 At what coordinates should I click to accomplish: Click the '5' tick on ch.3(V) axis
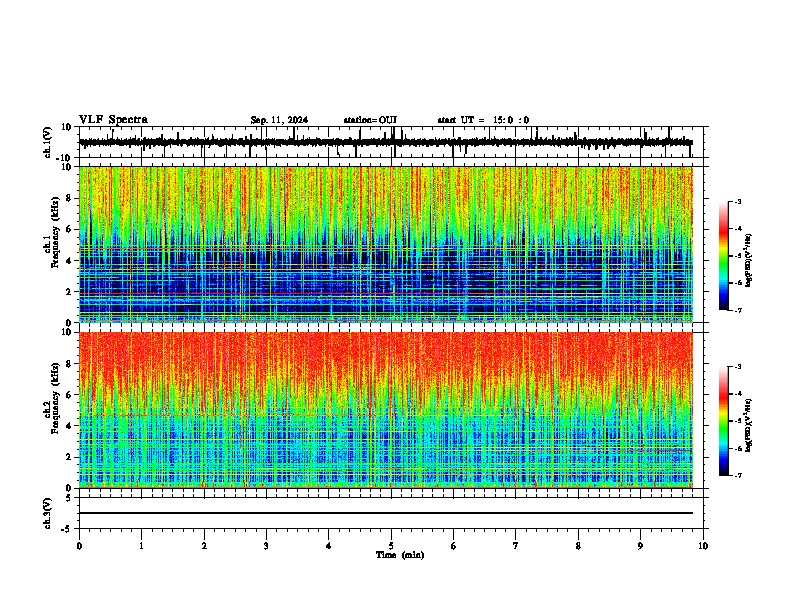tap(69, 498)
